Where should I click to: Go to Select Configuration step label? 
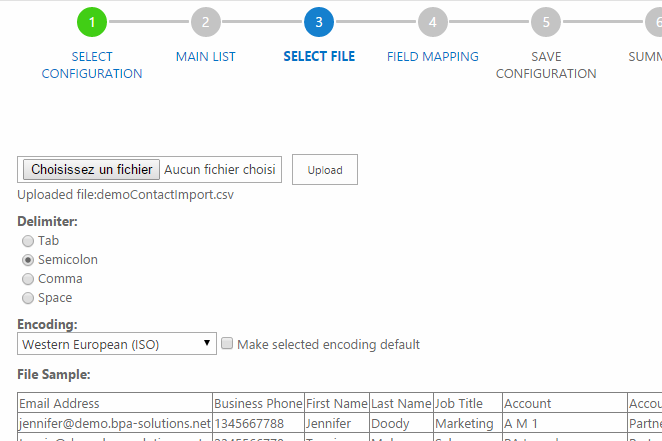(x=92, y=65)
